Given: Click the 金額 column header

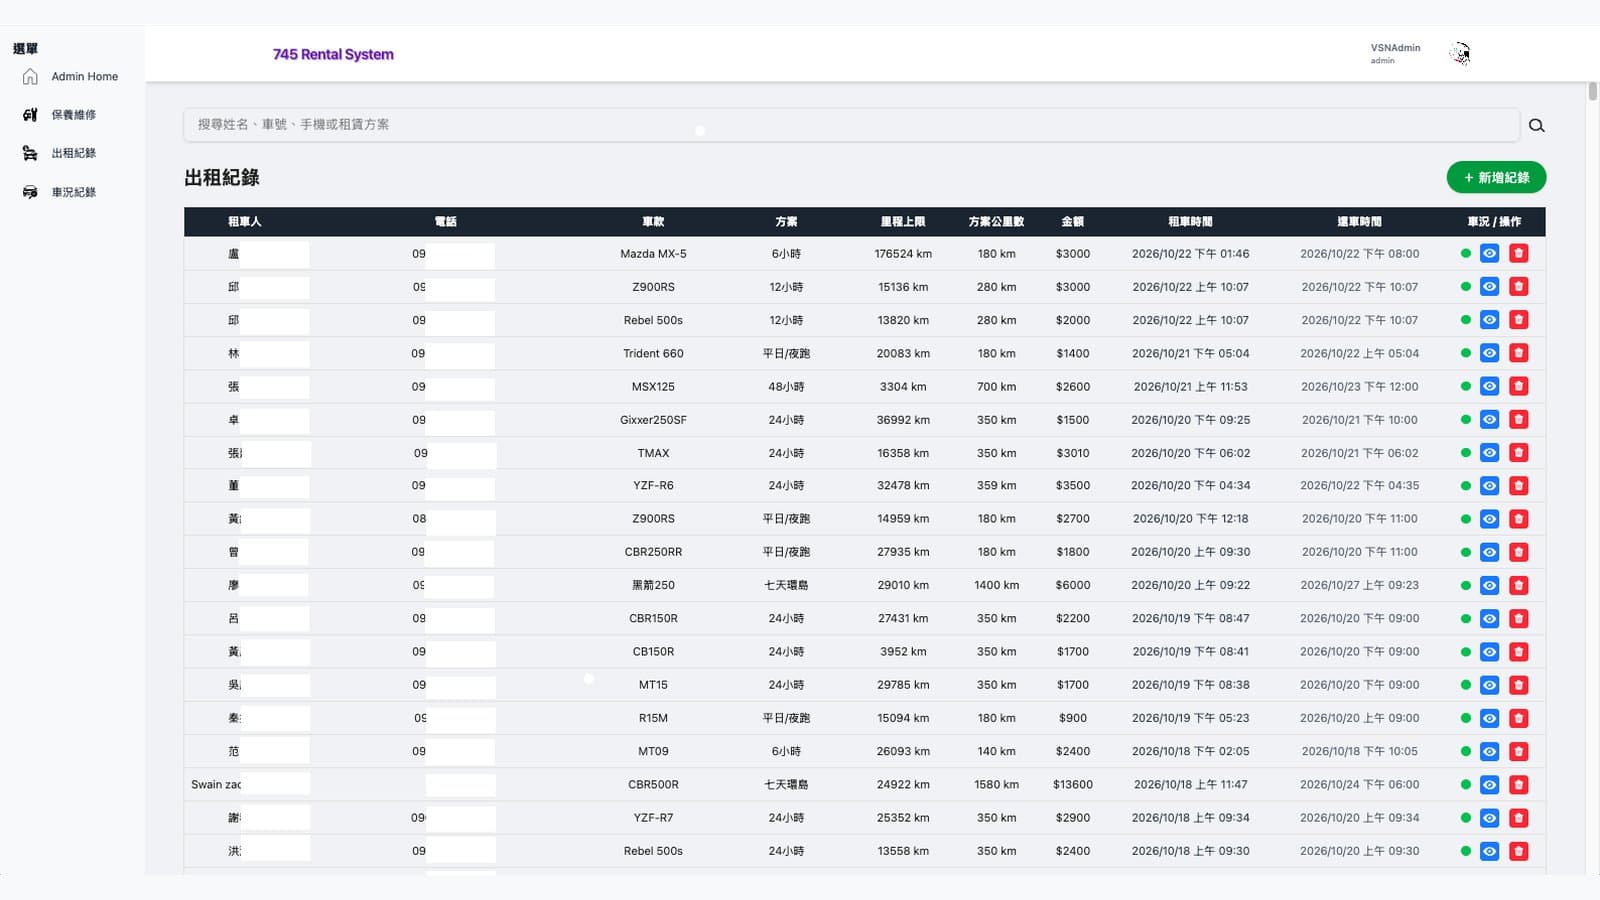Looking at the screenshot, I should [1073, 222].
